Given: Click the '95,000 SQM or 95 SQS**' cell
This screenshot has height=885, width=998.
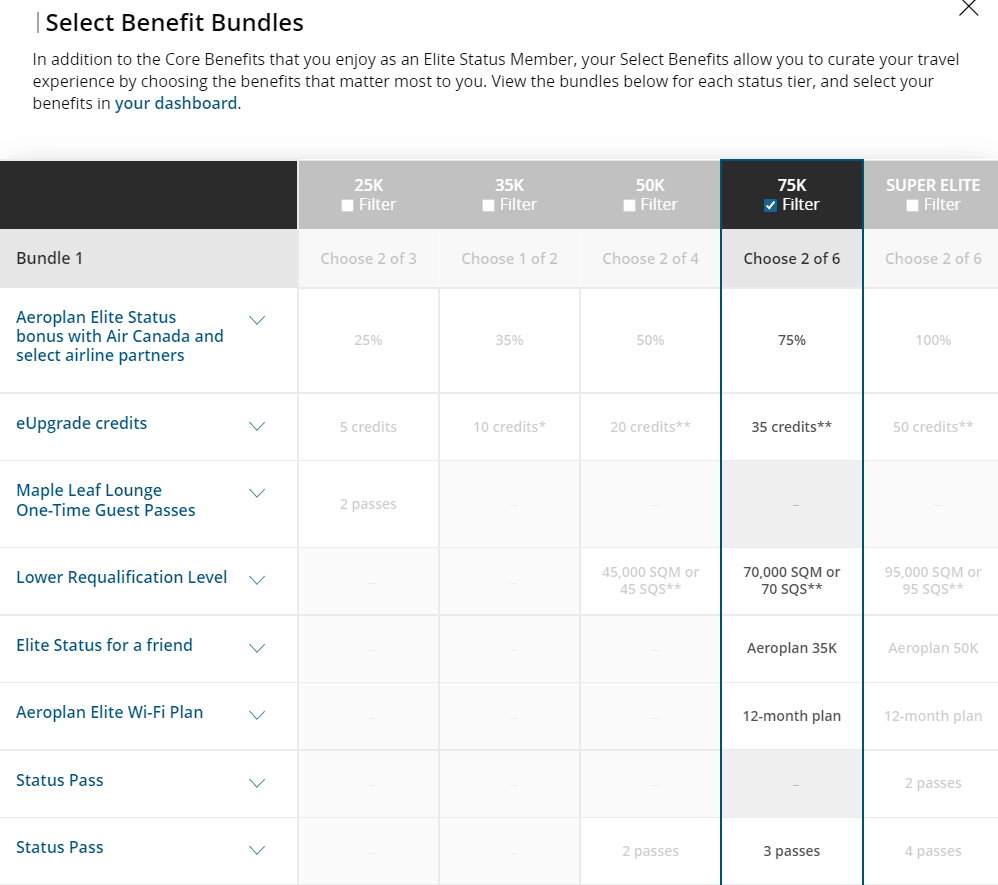Looking at the screenshot, I should 933,581.
